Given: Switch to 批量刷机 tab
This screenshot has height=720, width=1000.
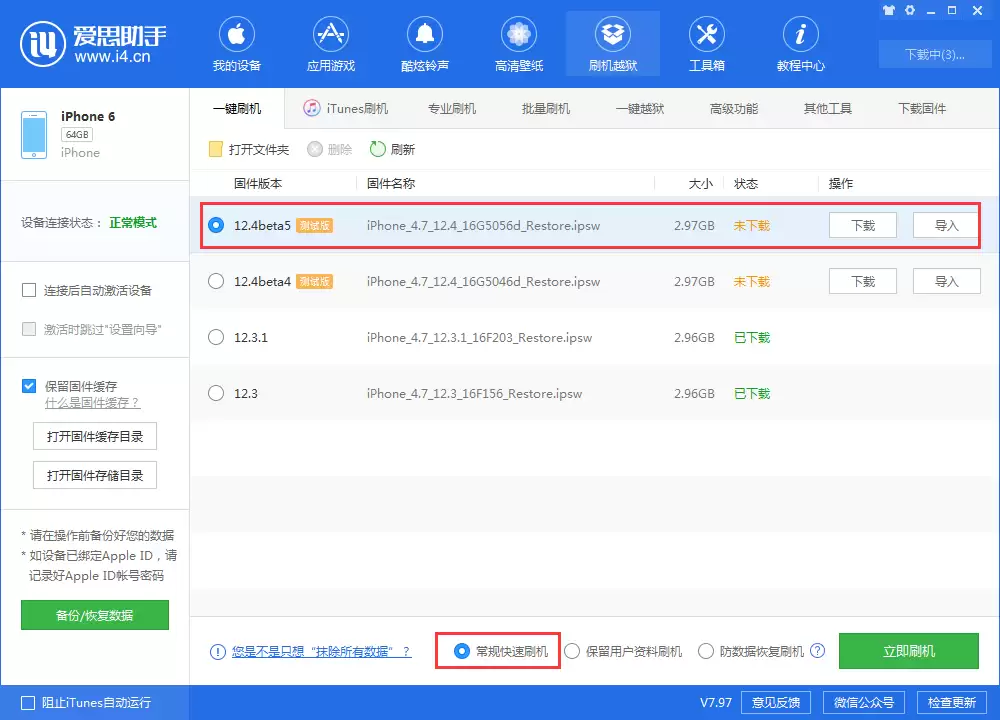Looking at the screenshot, I should pos(546,108).
